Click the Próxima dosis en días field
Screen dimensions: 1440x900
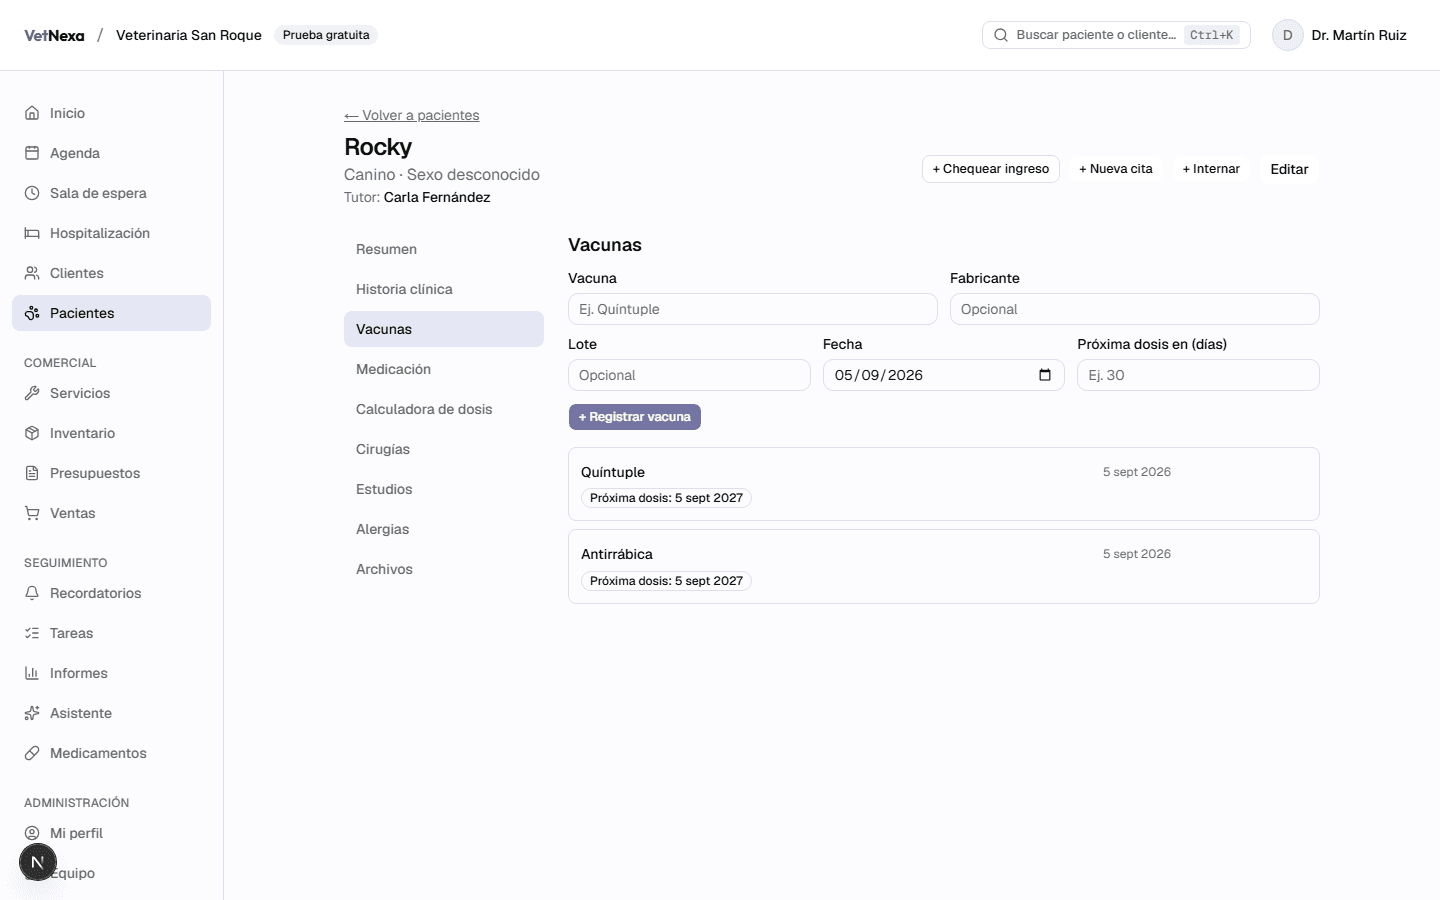click(x=1198, y=375)
